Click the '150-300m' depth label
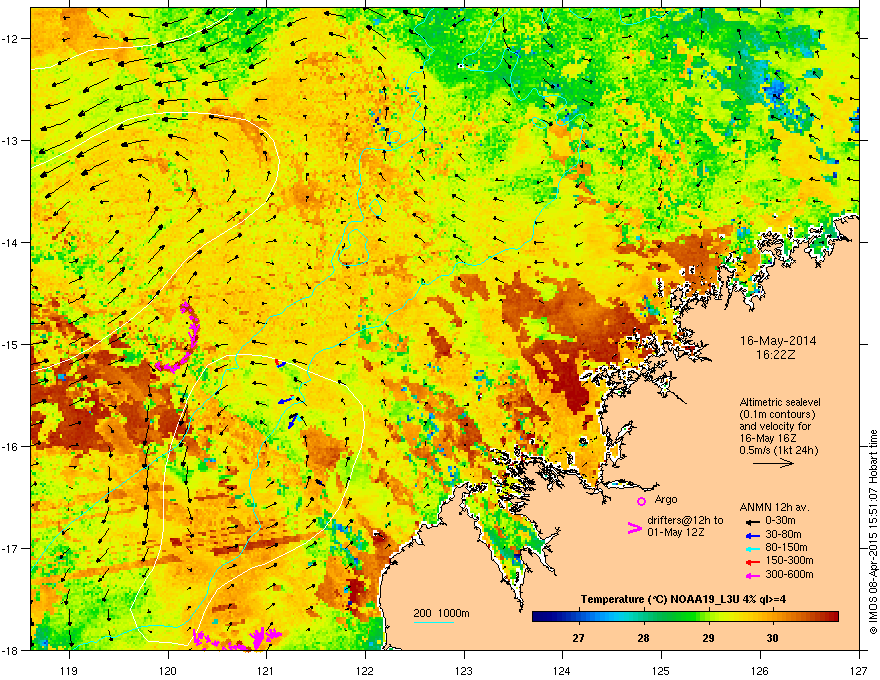 point(789,560)
